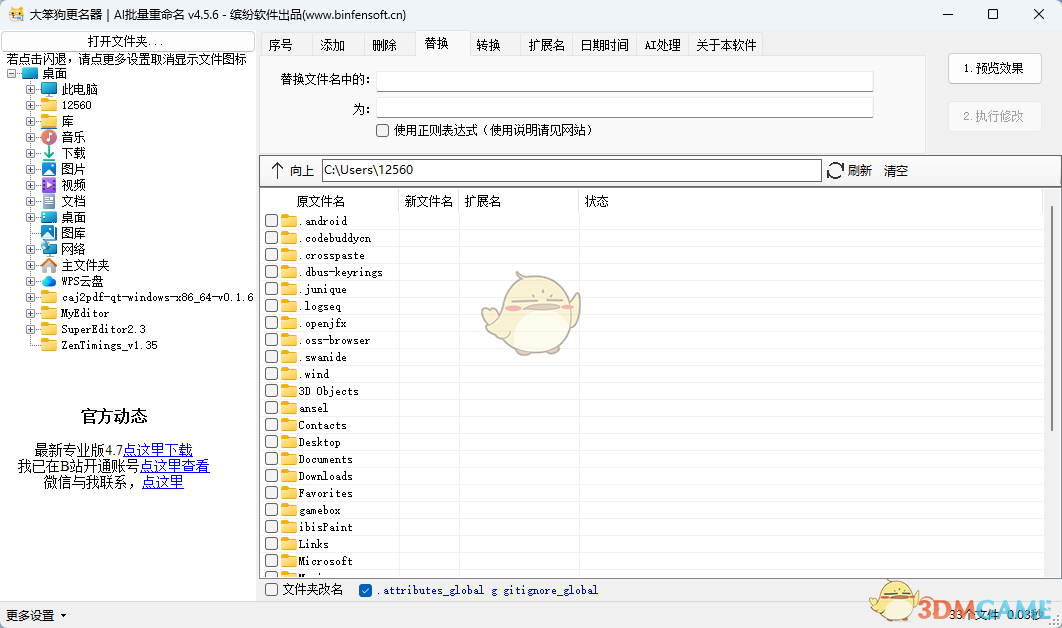Switch to the 转换 tab
Screen dimensions: 1062x628
pos(491,43)
